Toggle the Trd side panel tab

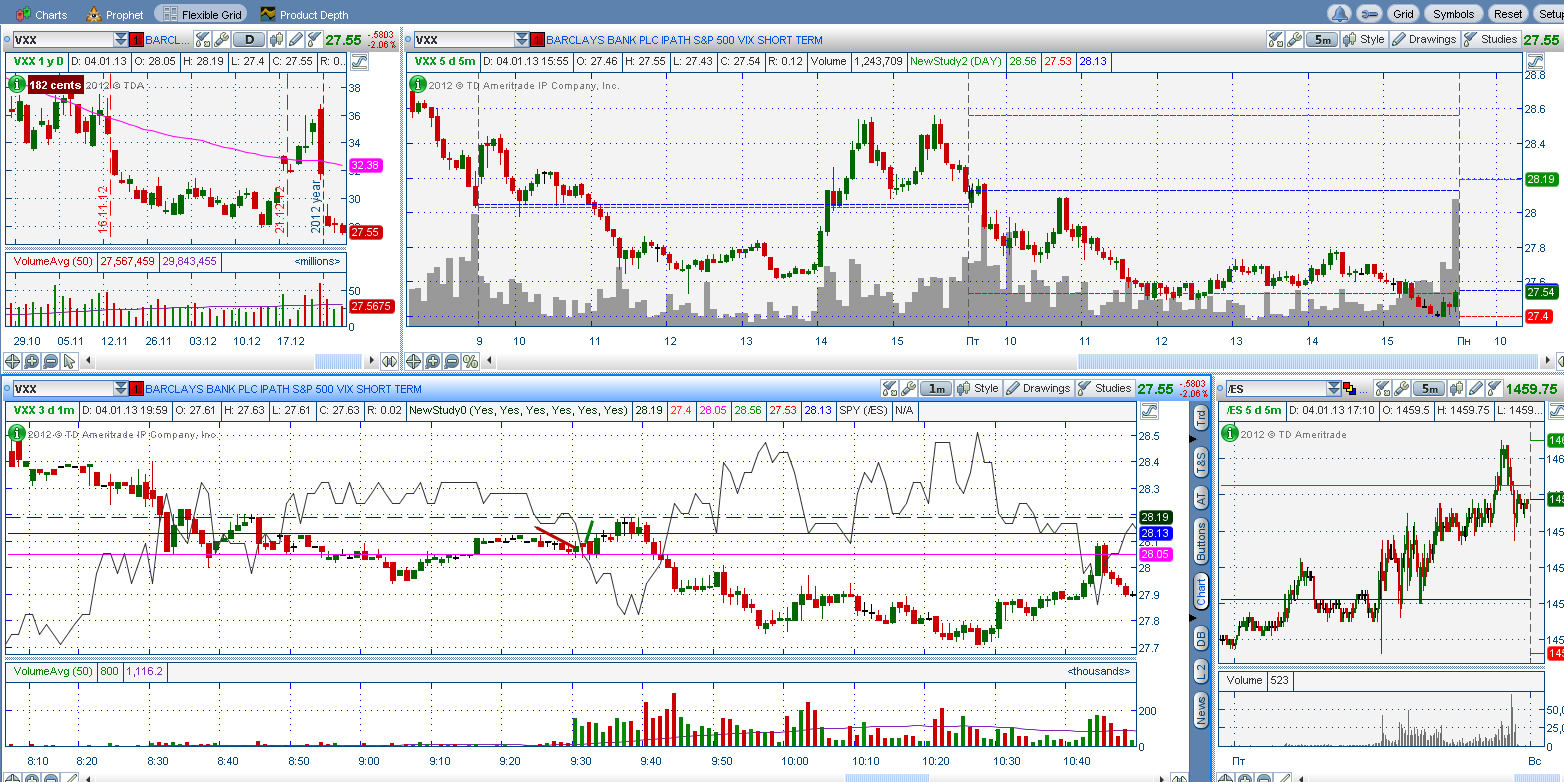[1201, 419]
